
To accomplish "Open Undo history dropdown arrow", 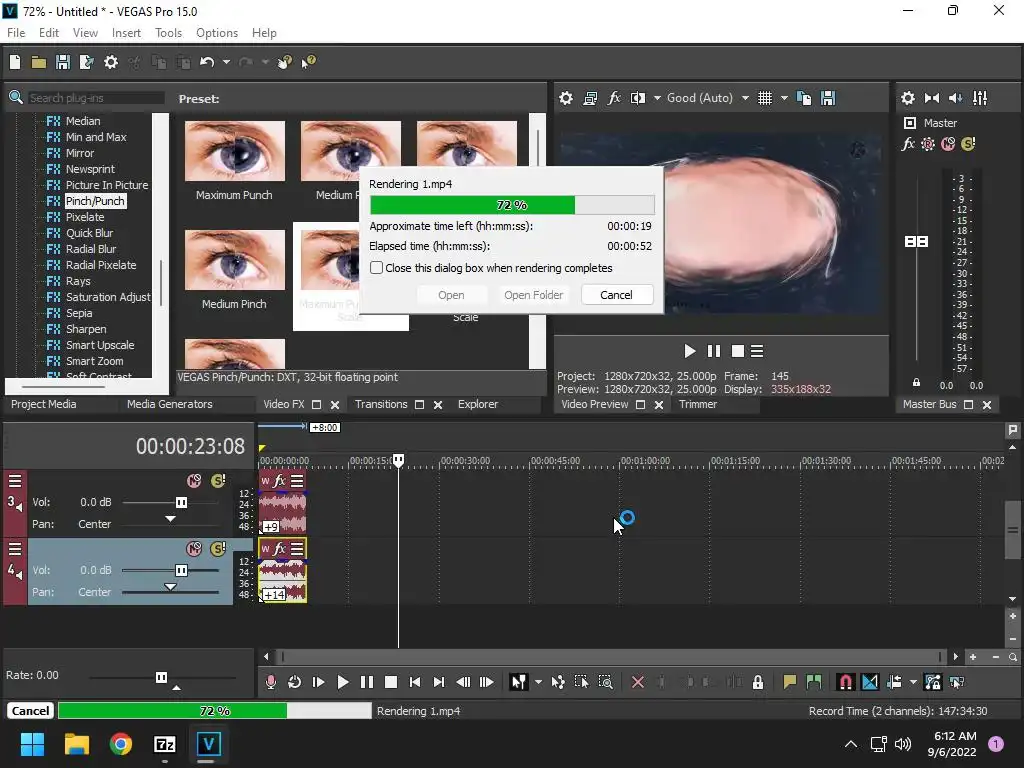I will (226, 62).
